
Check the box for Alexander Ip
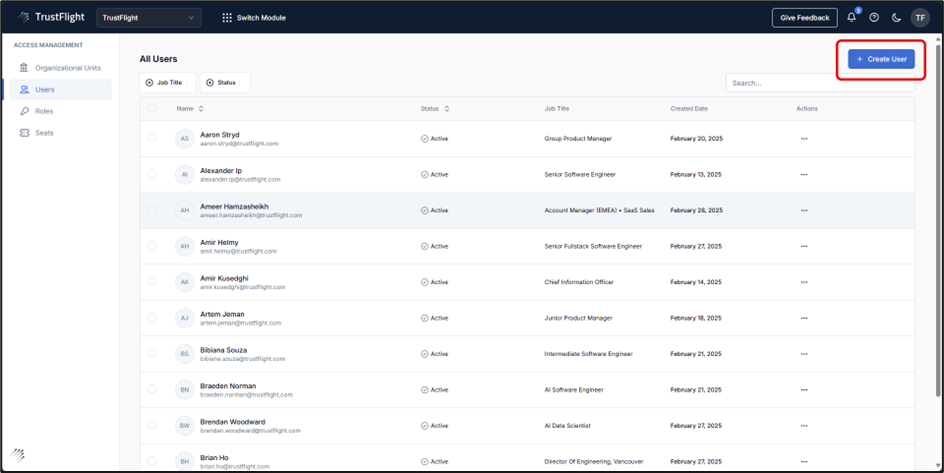152,173
